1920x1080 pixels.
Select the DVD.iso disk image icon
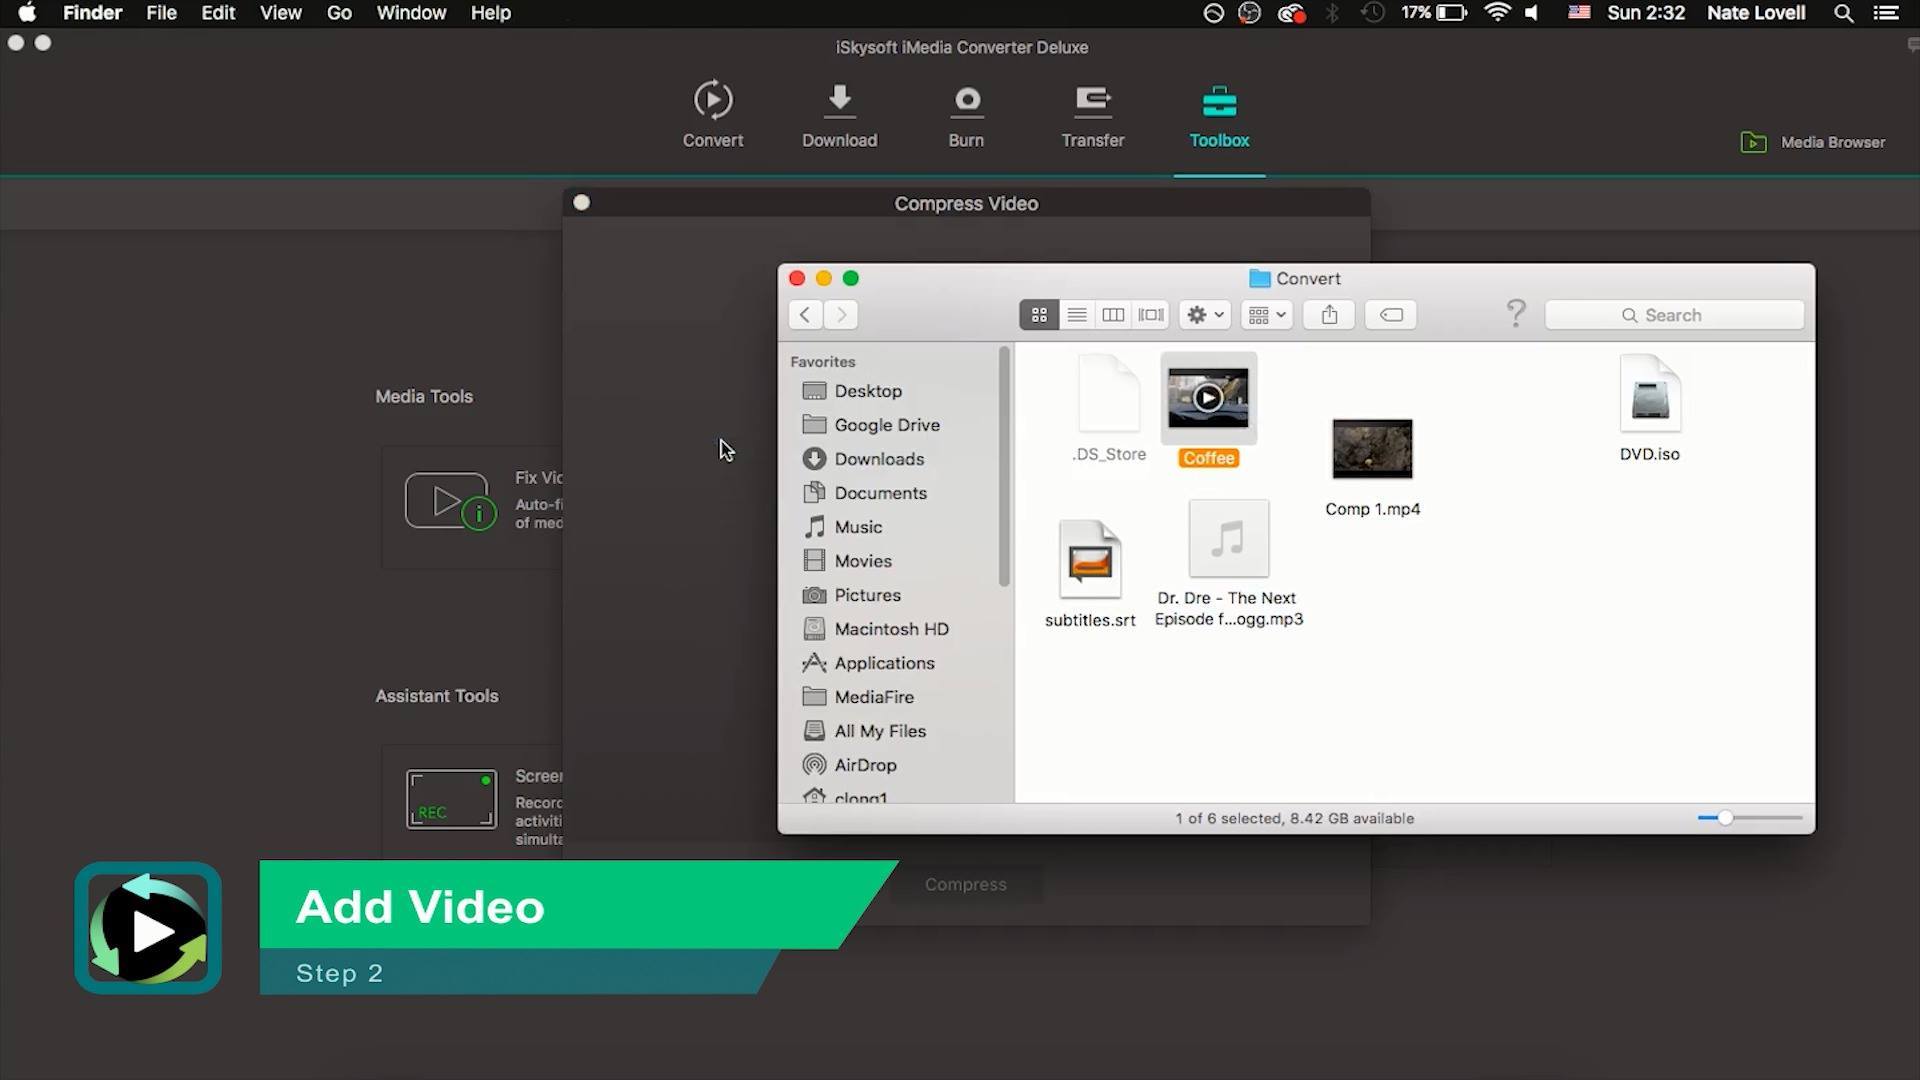1650,394
